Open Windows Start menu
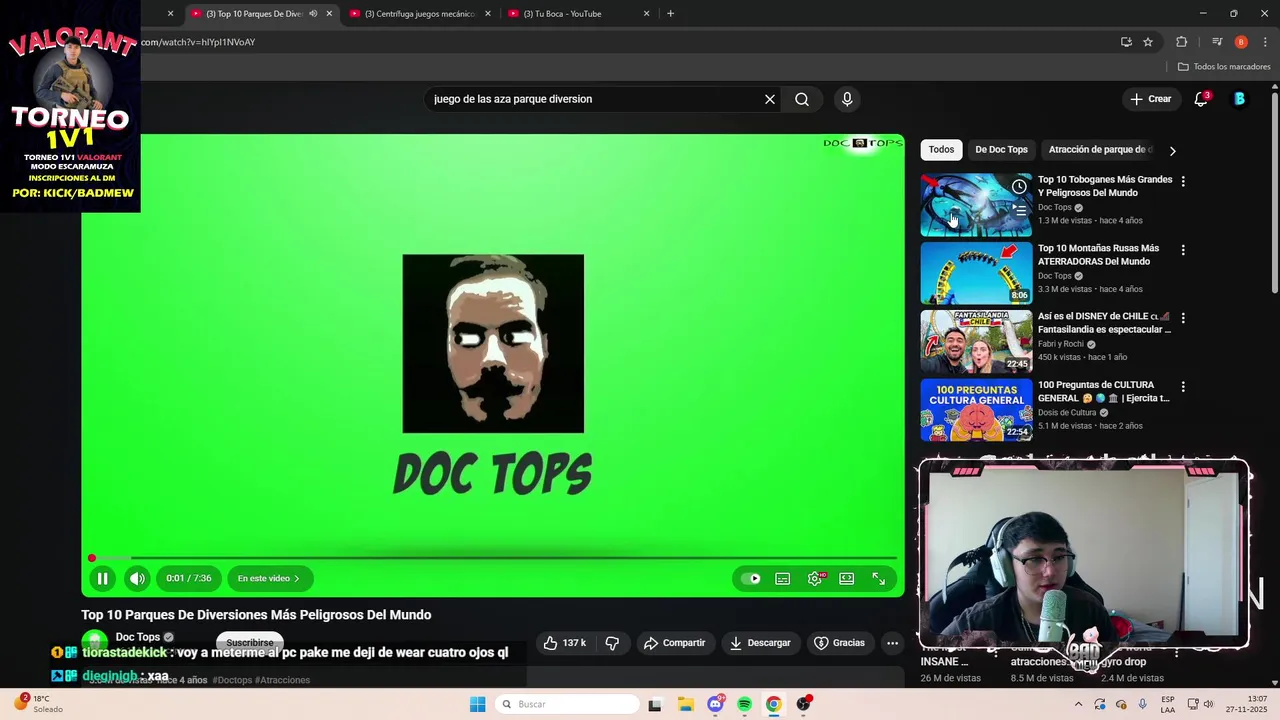The height and width of the screenshot is (720, 1280). pos(477,704)
